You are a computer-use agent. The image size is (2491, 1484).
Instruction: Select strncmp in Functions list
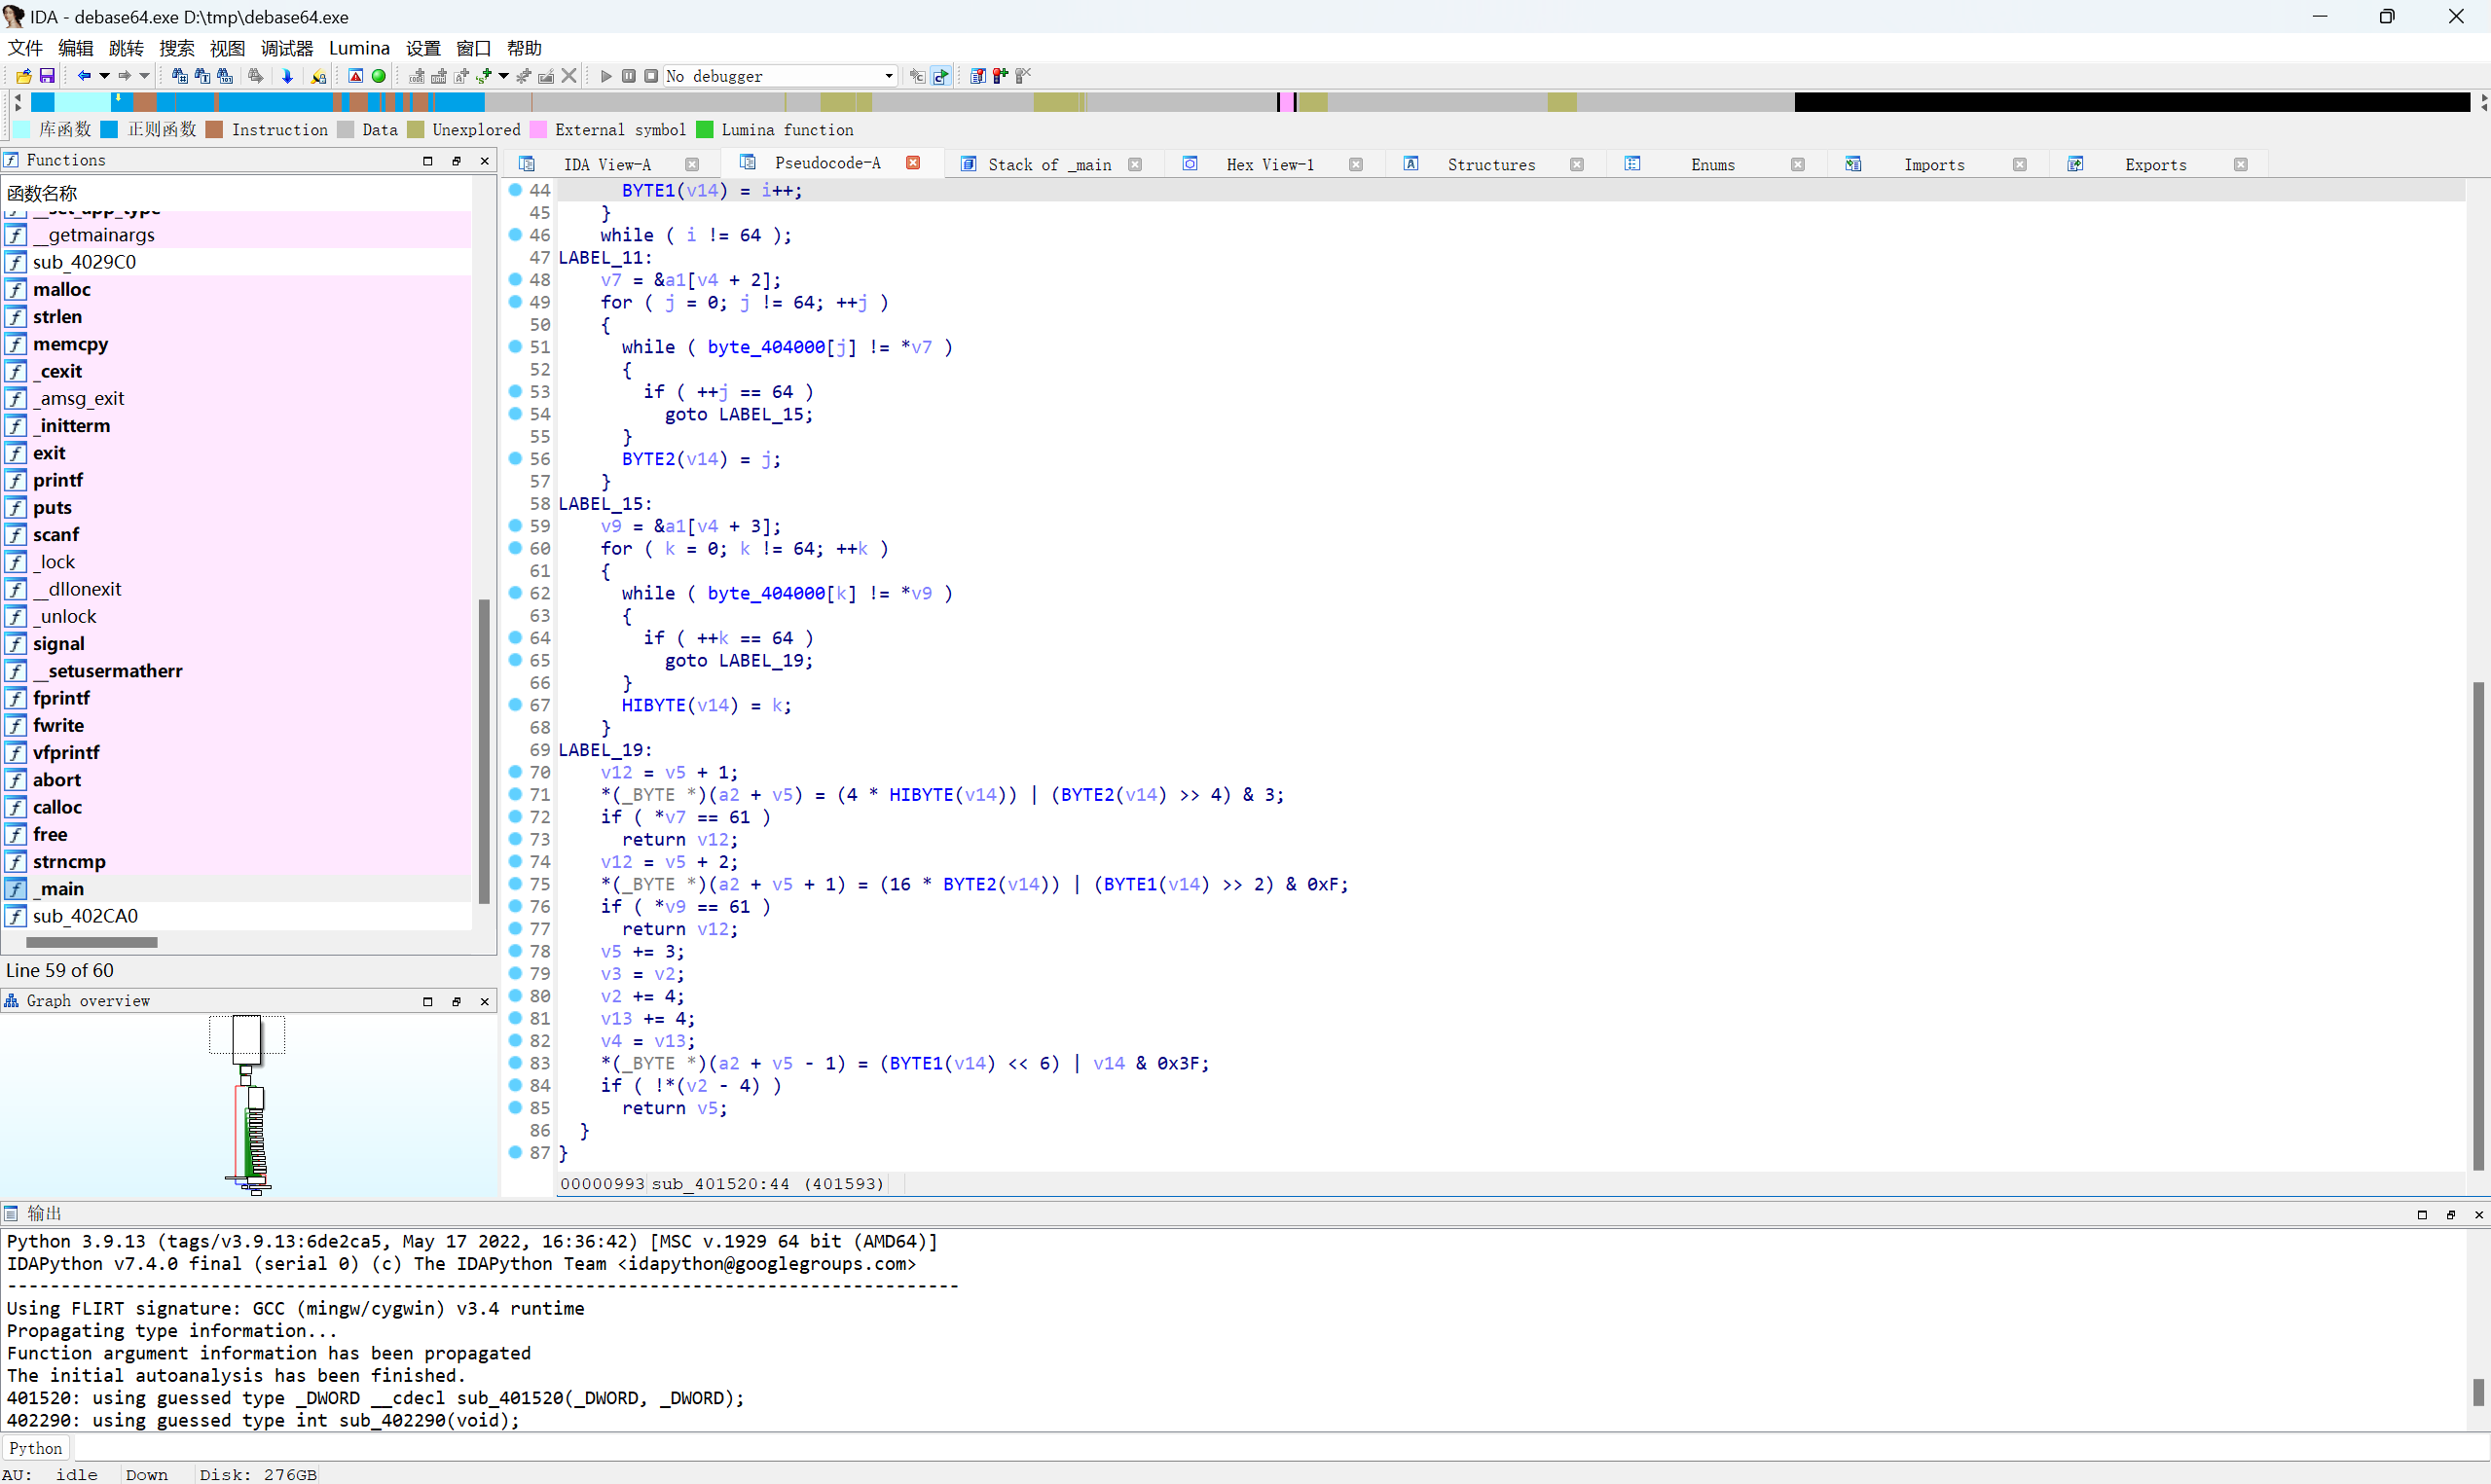69,861
